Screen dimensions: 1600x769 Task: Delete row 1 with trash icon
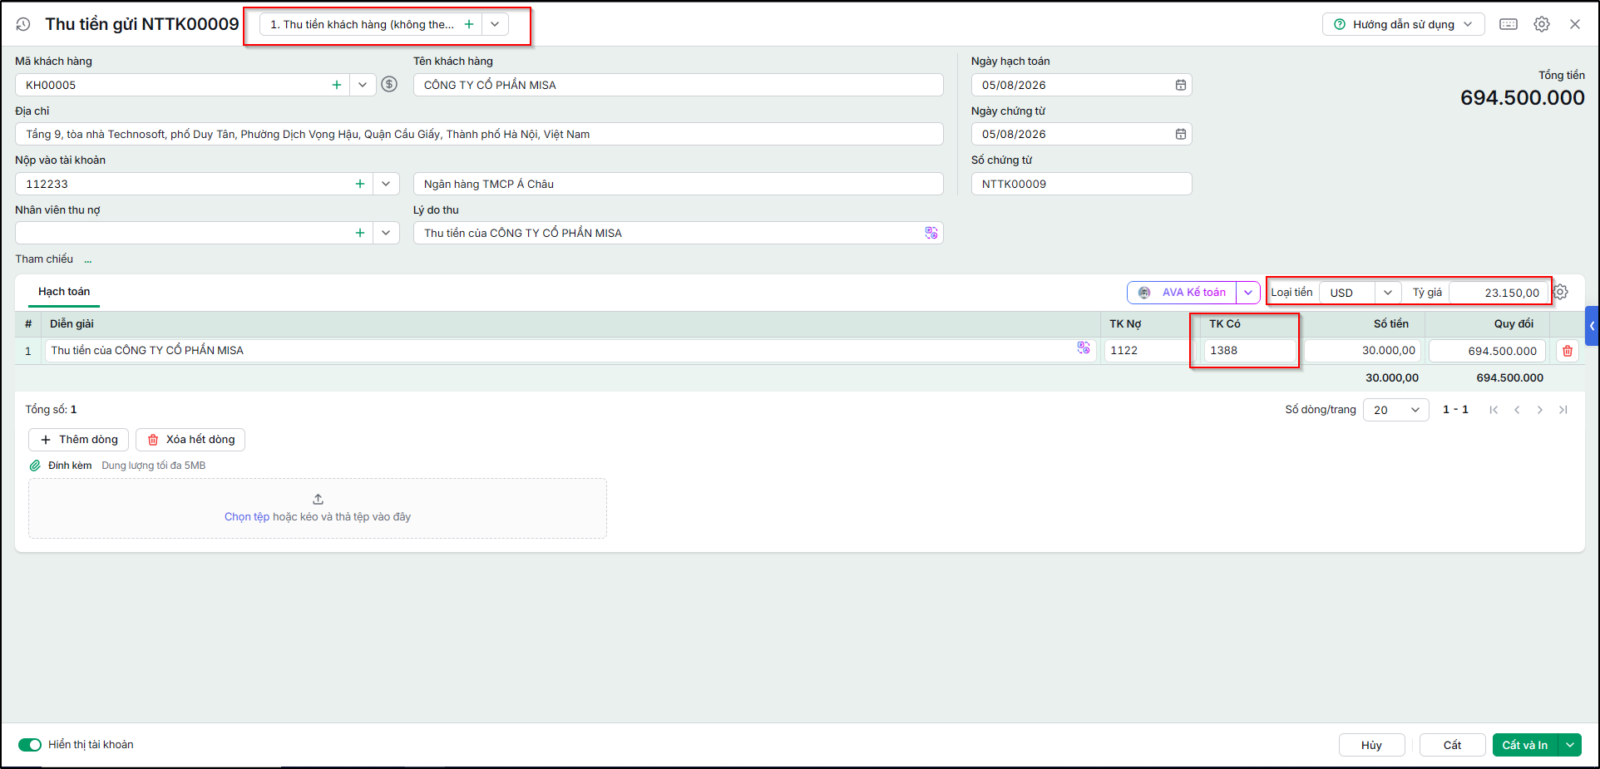coord(1567,351)
